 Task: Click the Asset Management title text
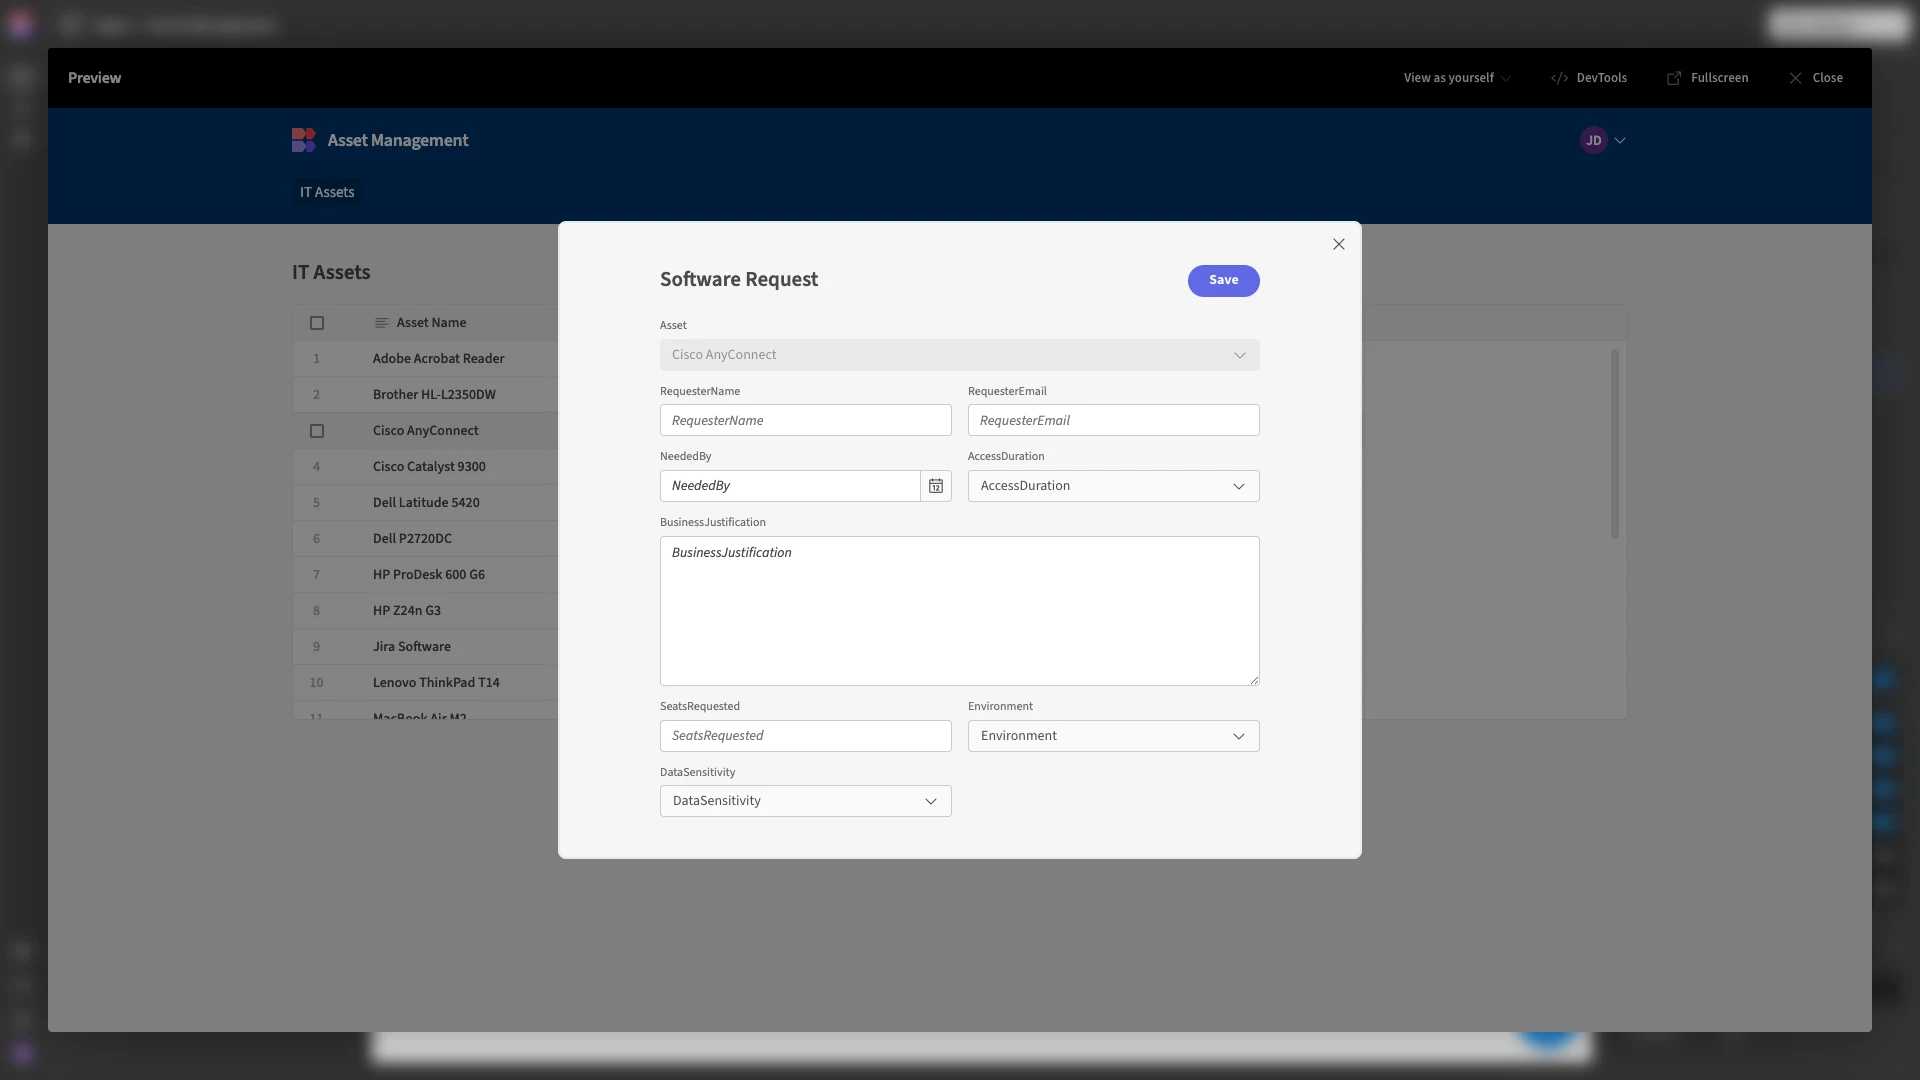398,141
